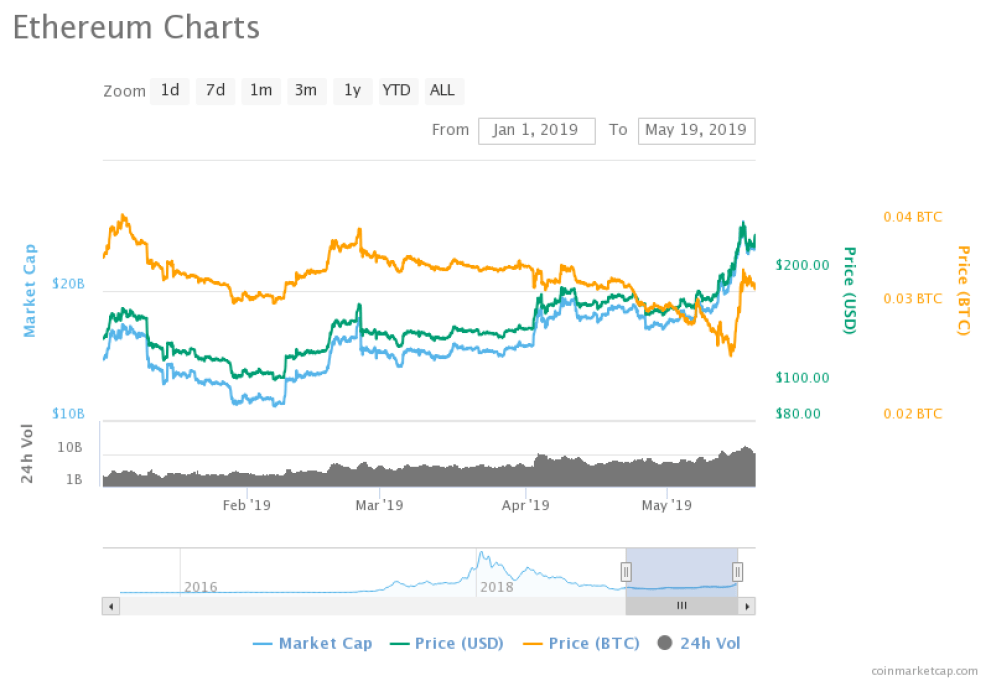This screenshot has width=990, height=681.
Task: Click the Mar '19 axis label
Action: (379, 506)
